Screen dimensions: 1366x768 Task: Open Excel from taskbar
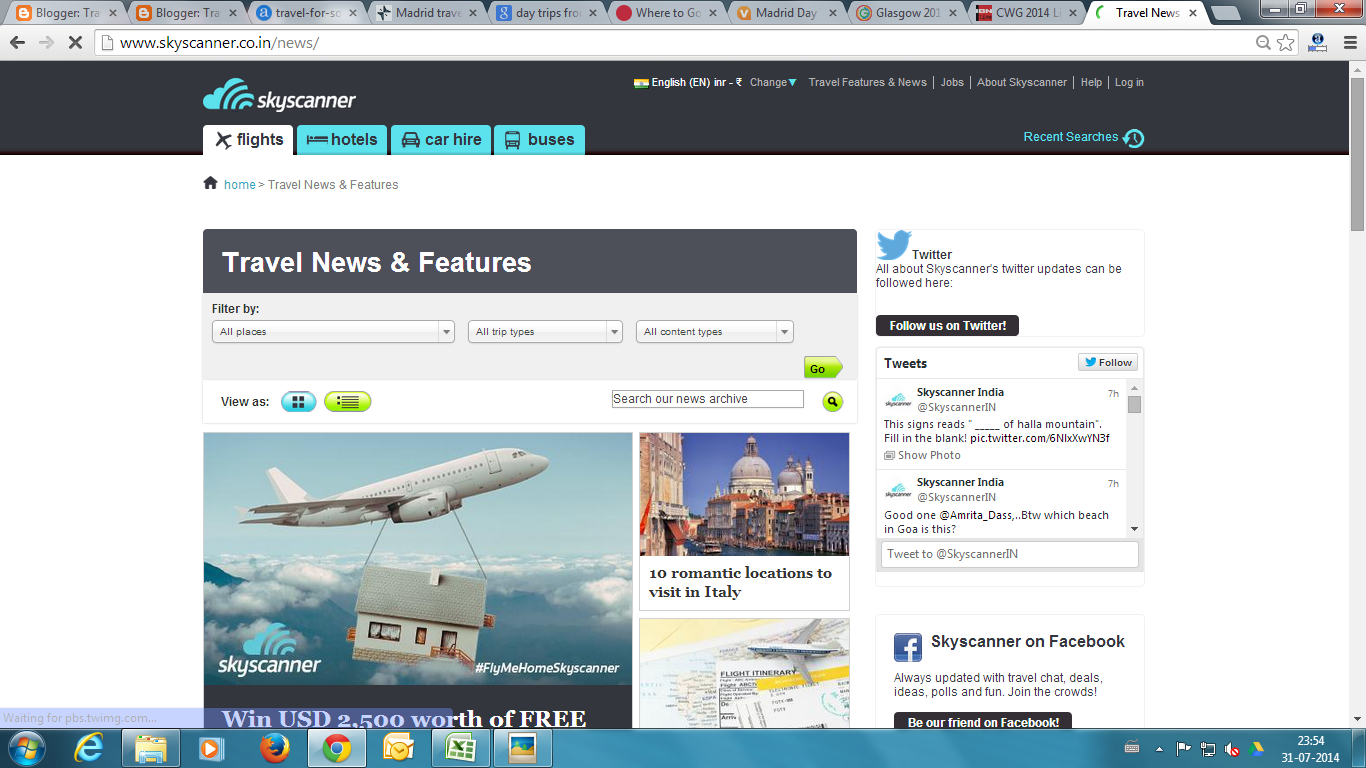pyautogui.click(x=460, y=748)
